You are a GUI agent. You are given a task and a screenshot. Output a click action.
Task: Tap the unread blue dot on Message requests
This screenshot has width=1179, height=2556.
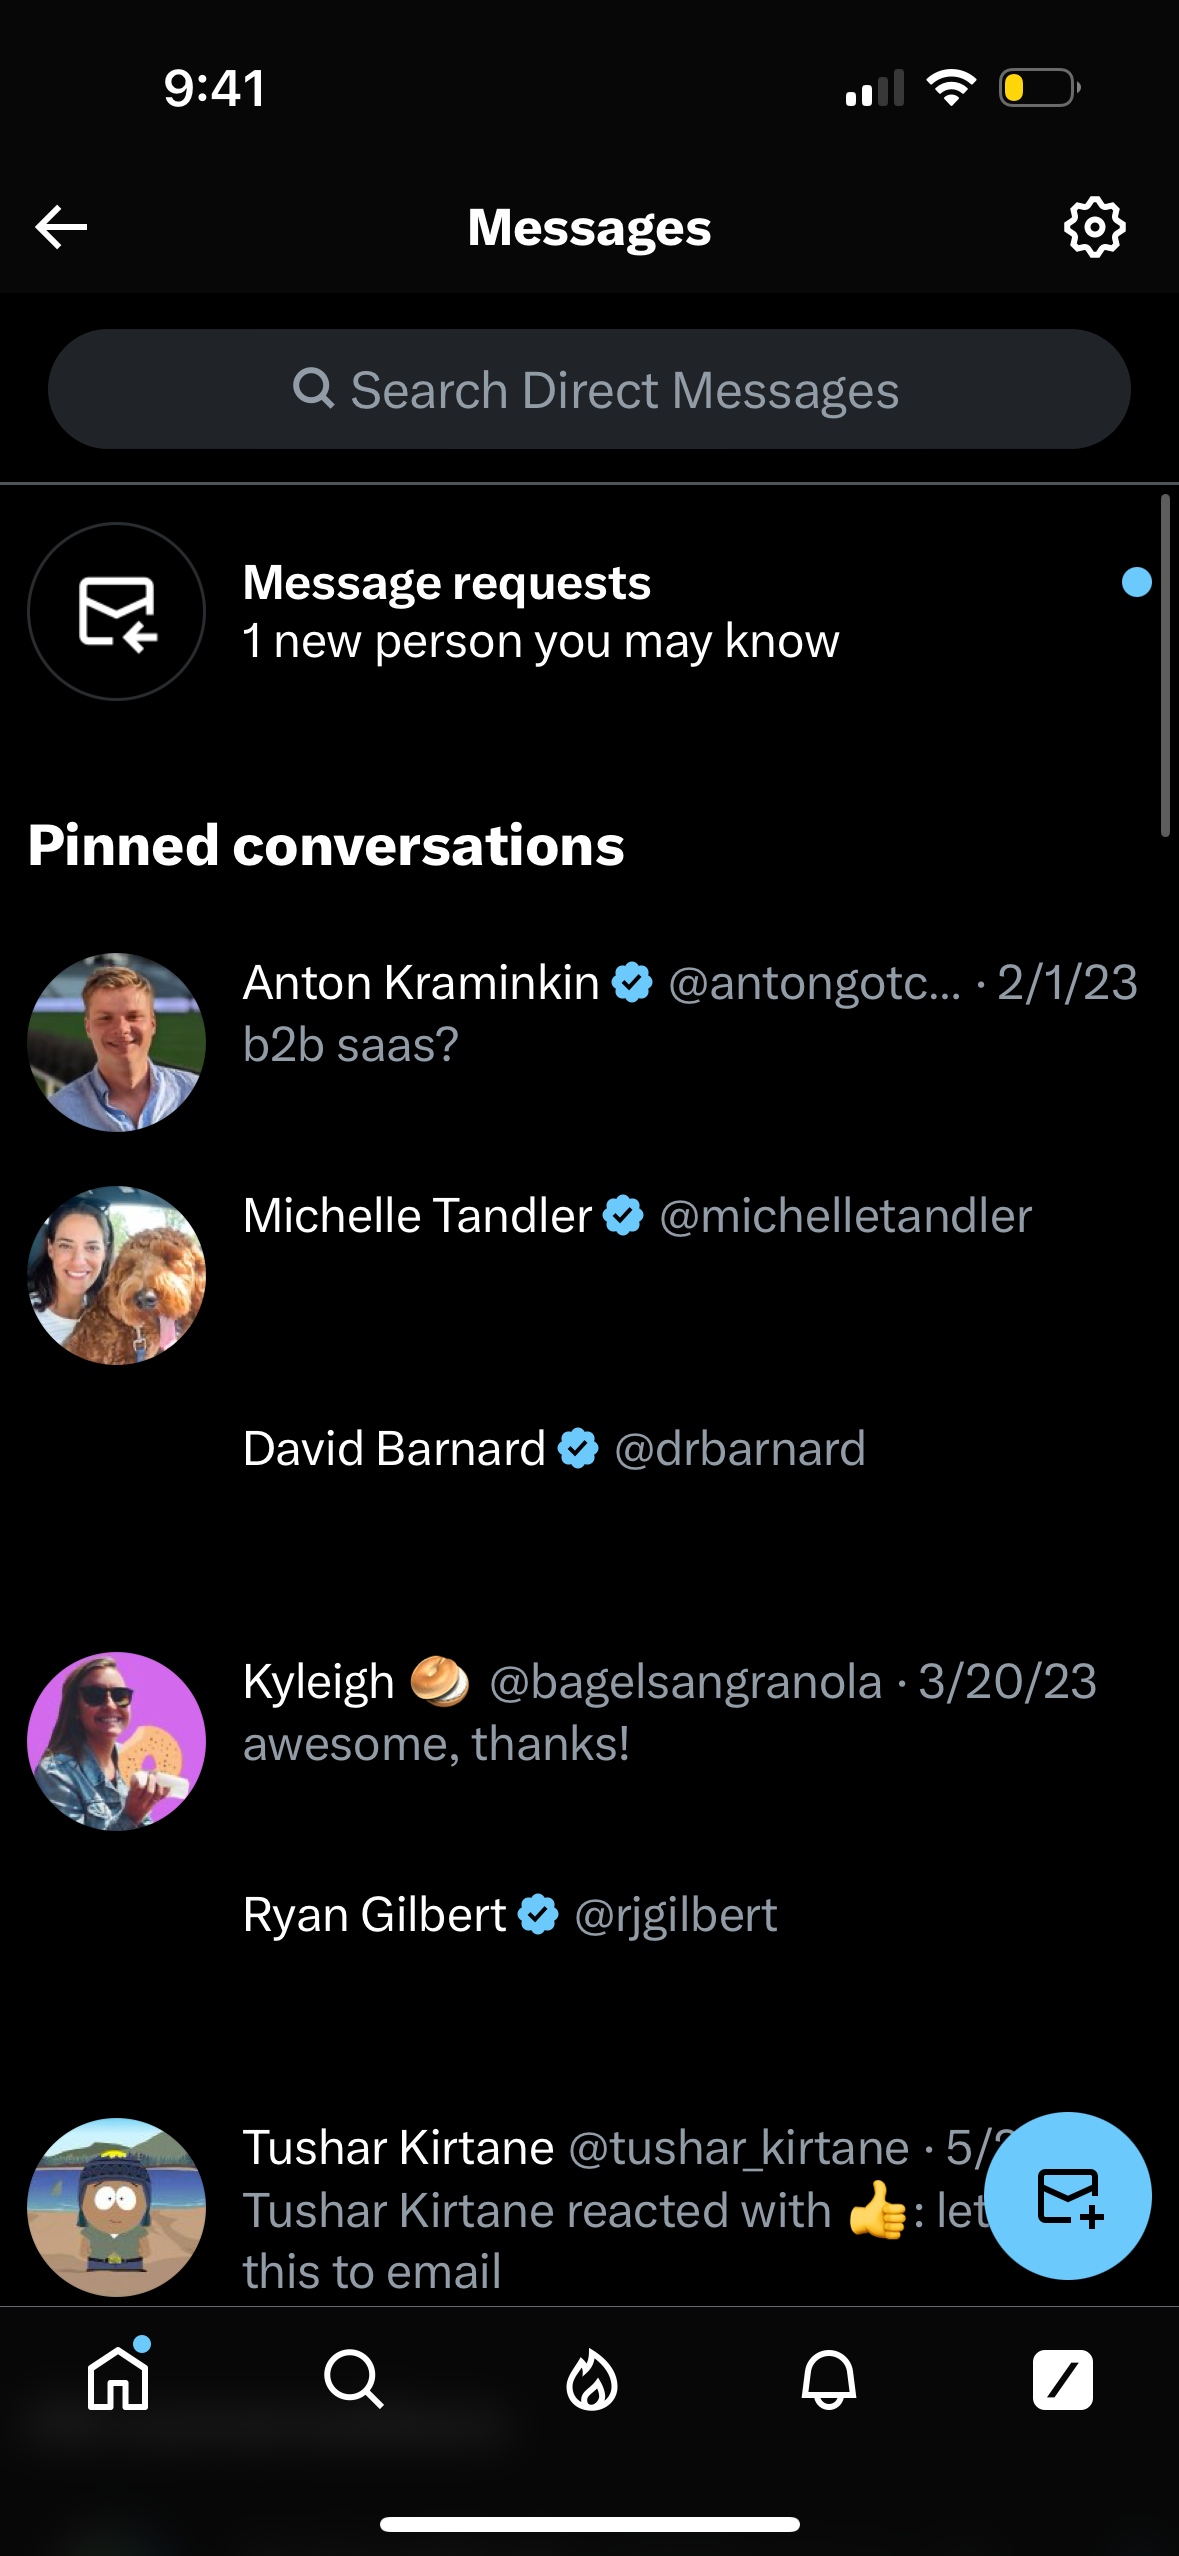pos(1136,581)
